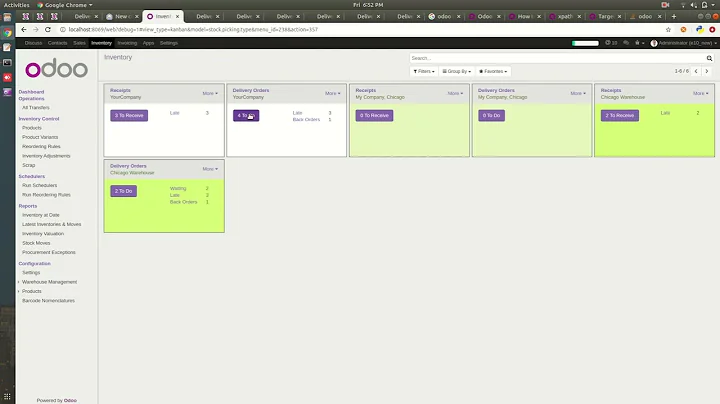
Task: Open Ubuntu applications grid icon
Action: pyautogui.click(x=7, y=397)
